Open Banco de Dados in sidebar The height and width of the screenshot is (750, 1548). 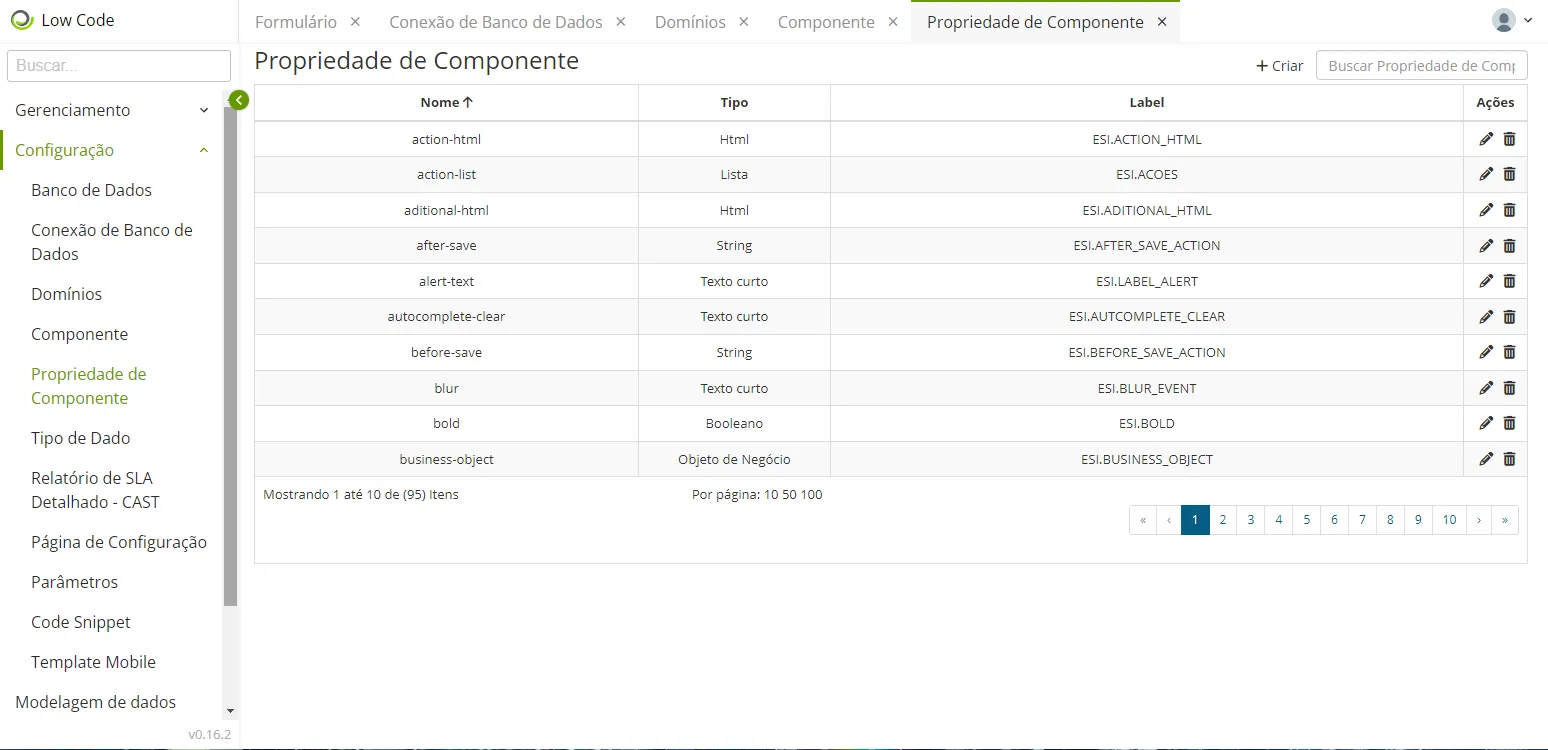(x=91, y=190)
